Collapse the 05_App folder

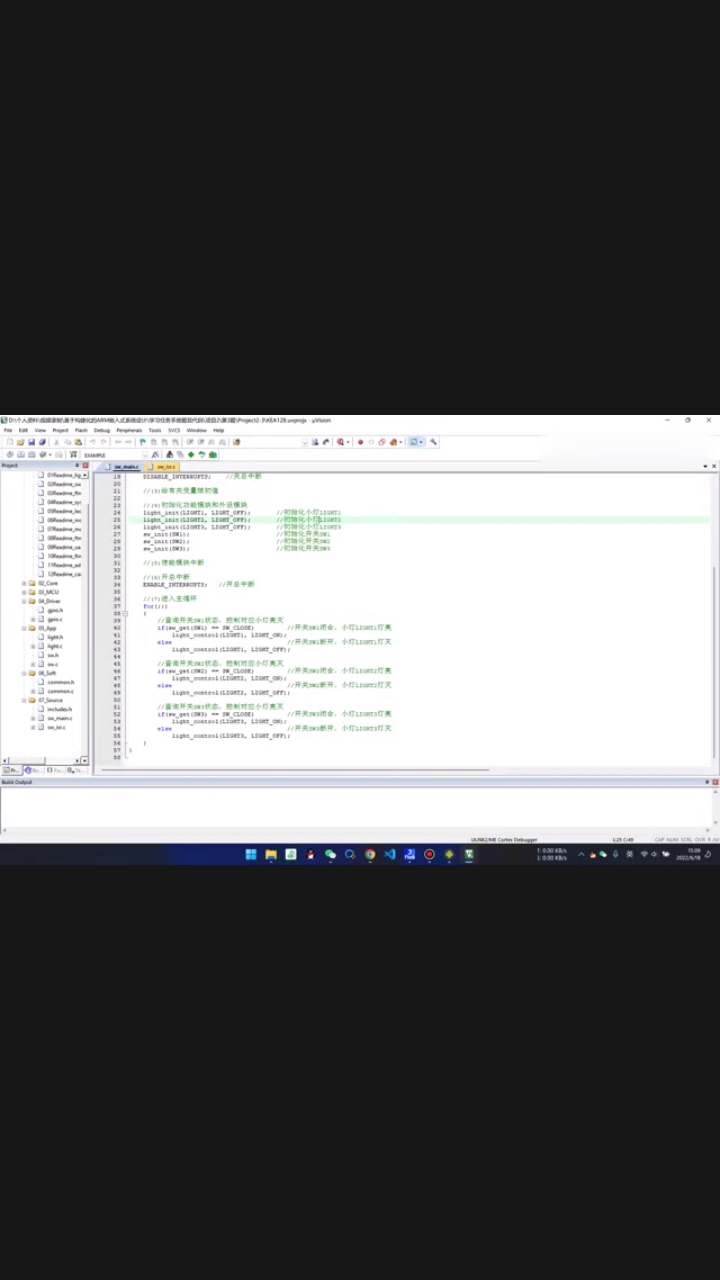pyautogui.click(x=24, y=628)
